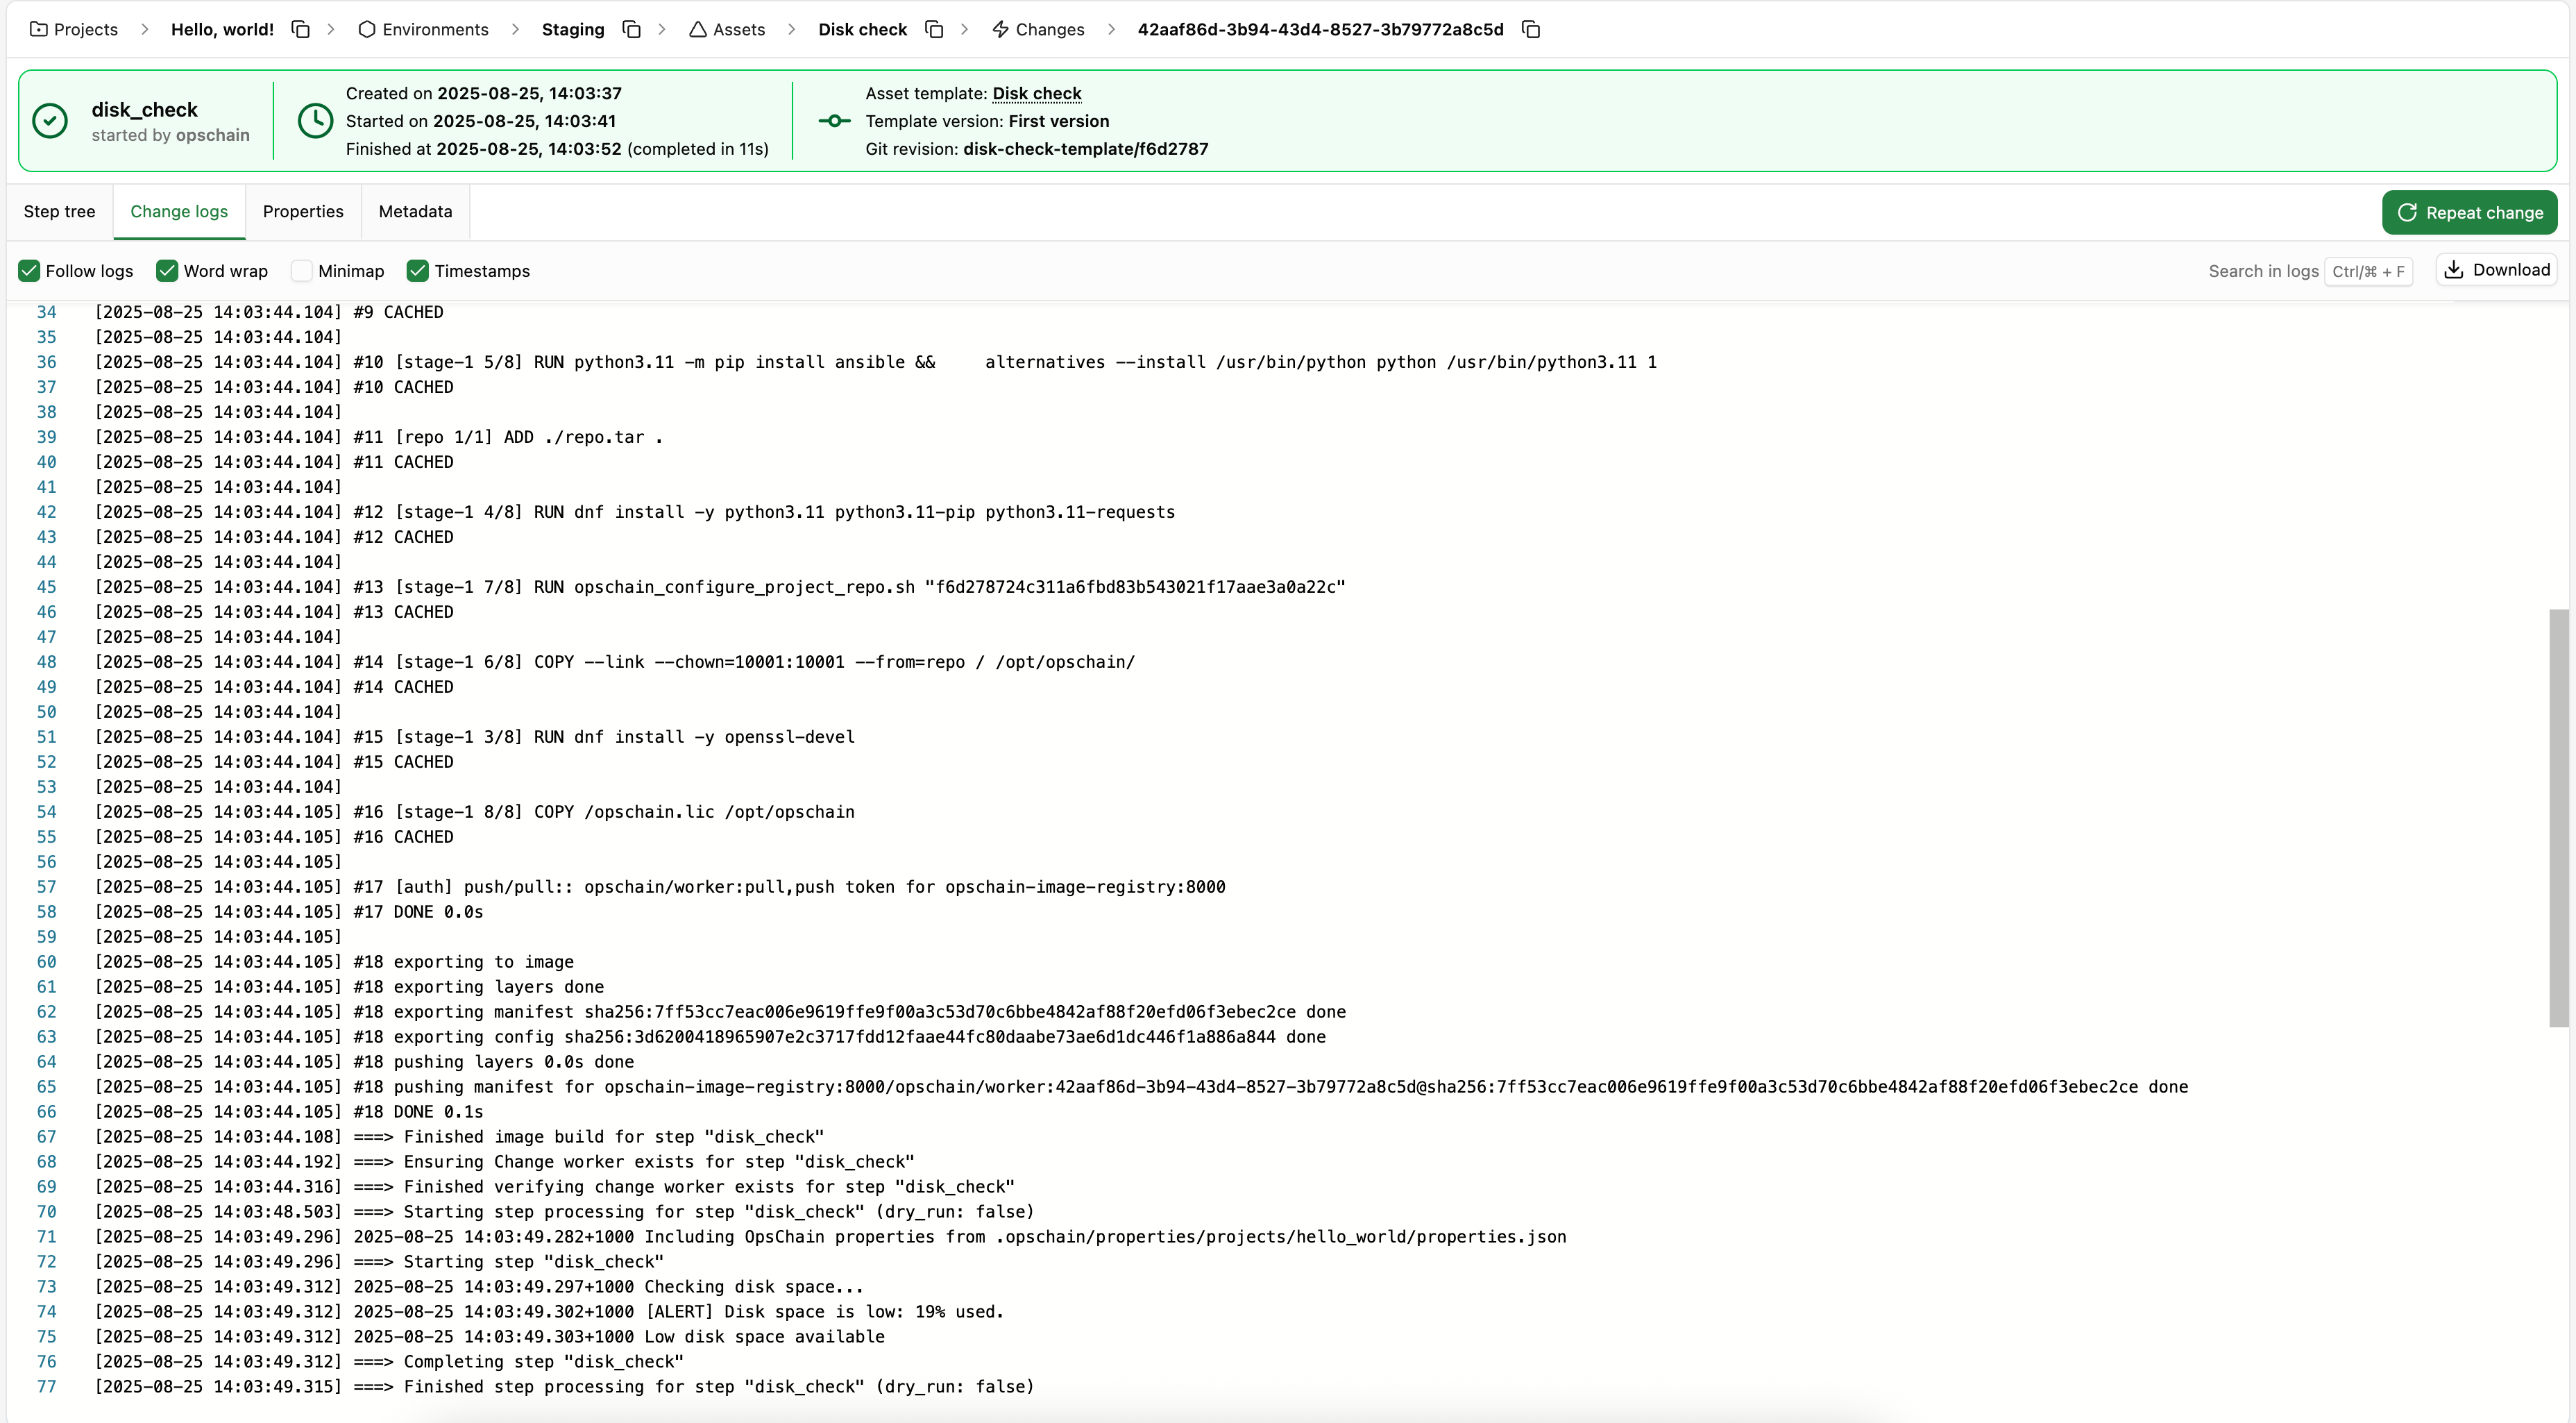This screenshot has width=2576, height=1423.
Task: Open the Metadata tab
Action: click(x=414, y=212)
